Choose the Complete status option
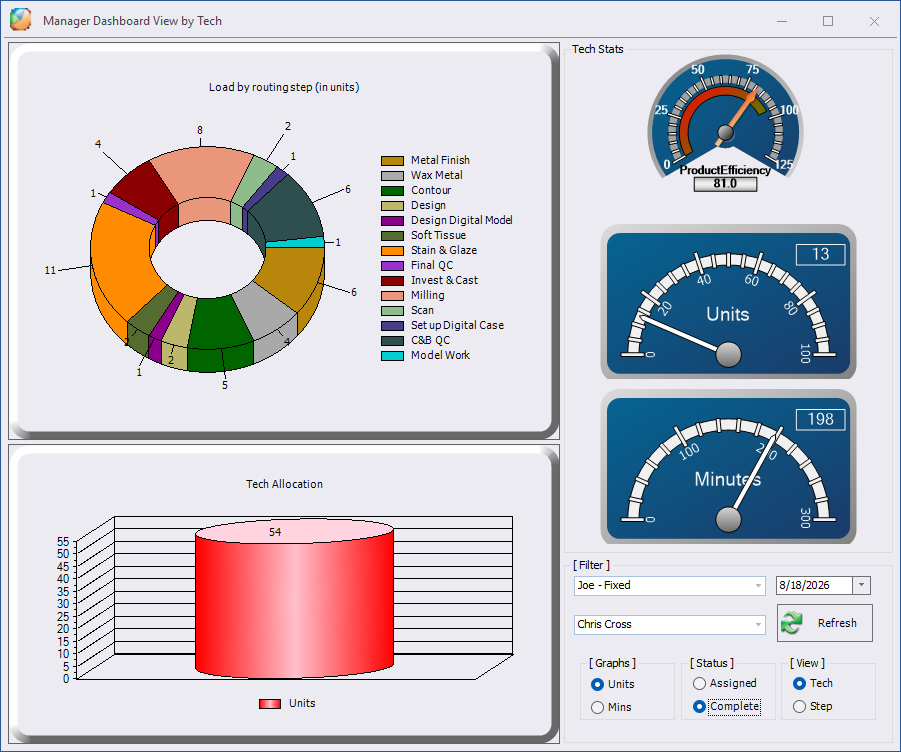Screen dimensions: 901x752 [699, 707]
